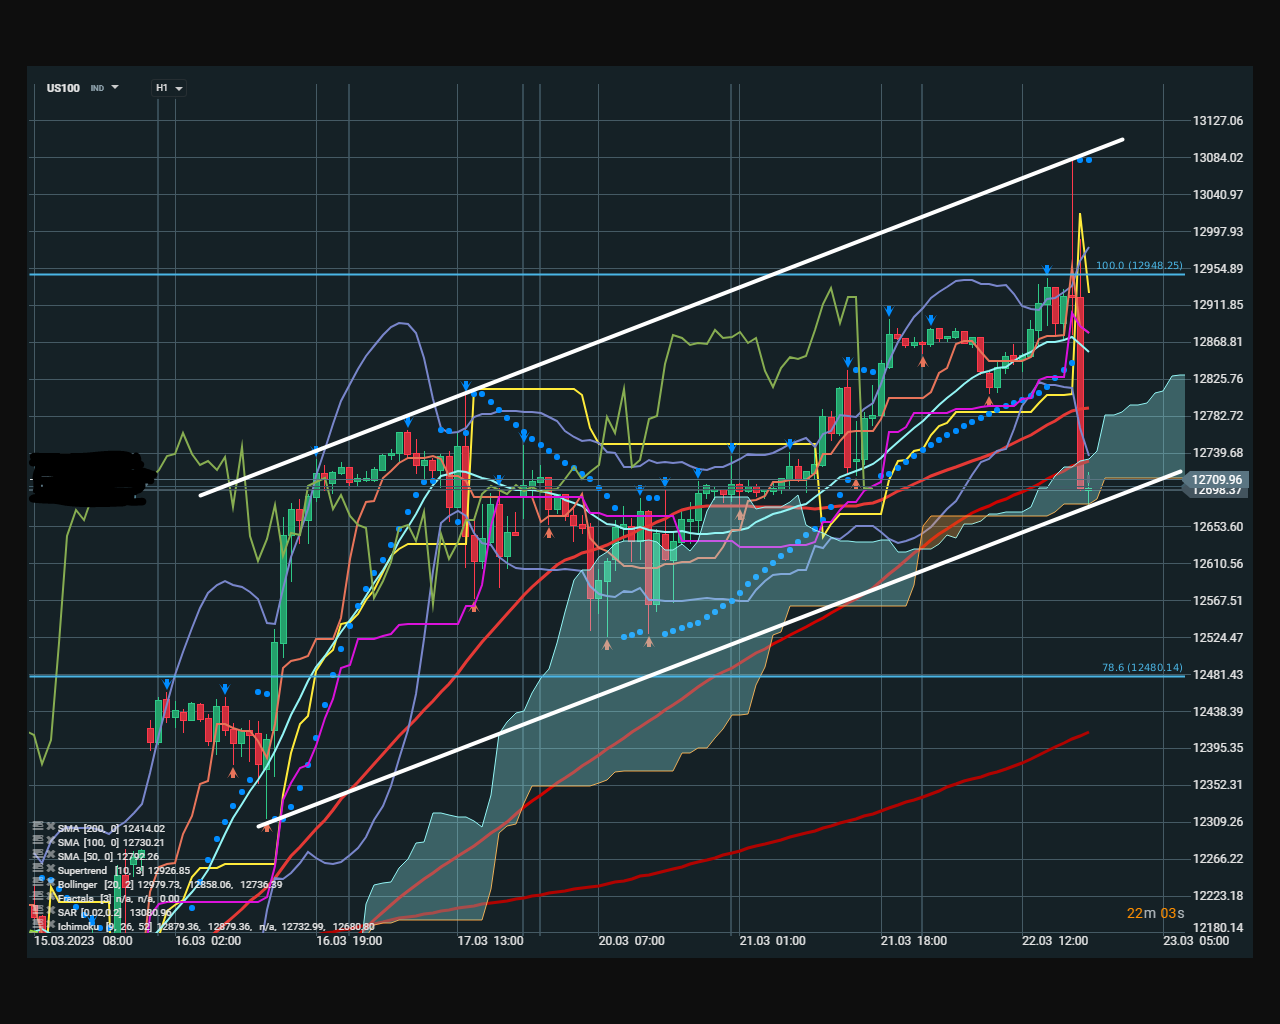Remove the Ichimoku indicator

pyautogui.click(x=50, y=925)
